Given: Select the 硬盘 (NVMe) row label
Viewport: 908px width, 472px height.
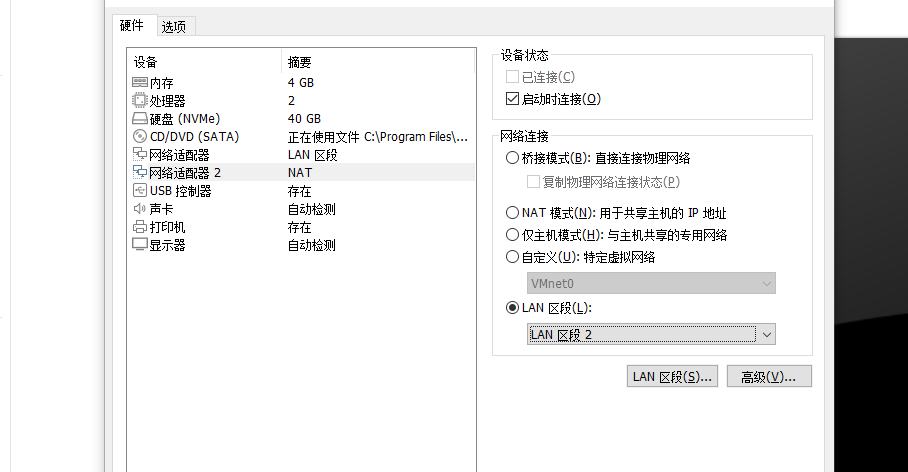Looking at the screenshot, I should [x=185, y=119].
